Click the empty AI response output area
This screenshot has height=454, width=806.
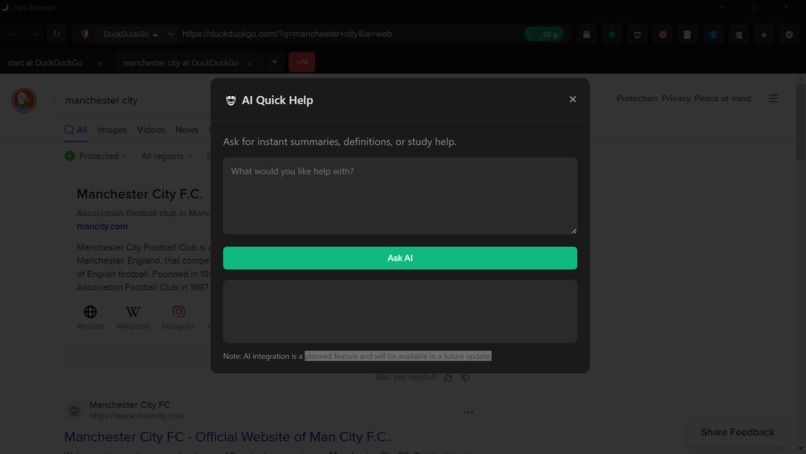(400, 311)
